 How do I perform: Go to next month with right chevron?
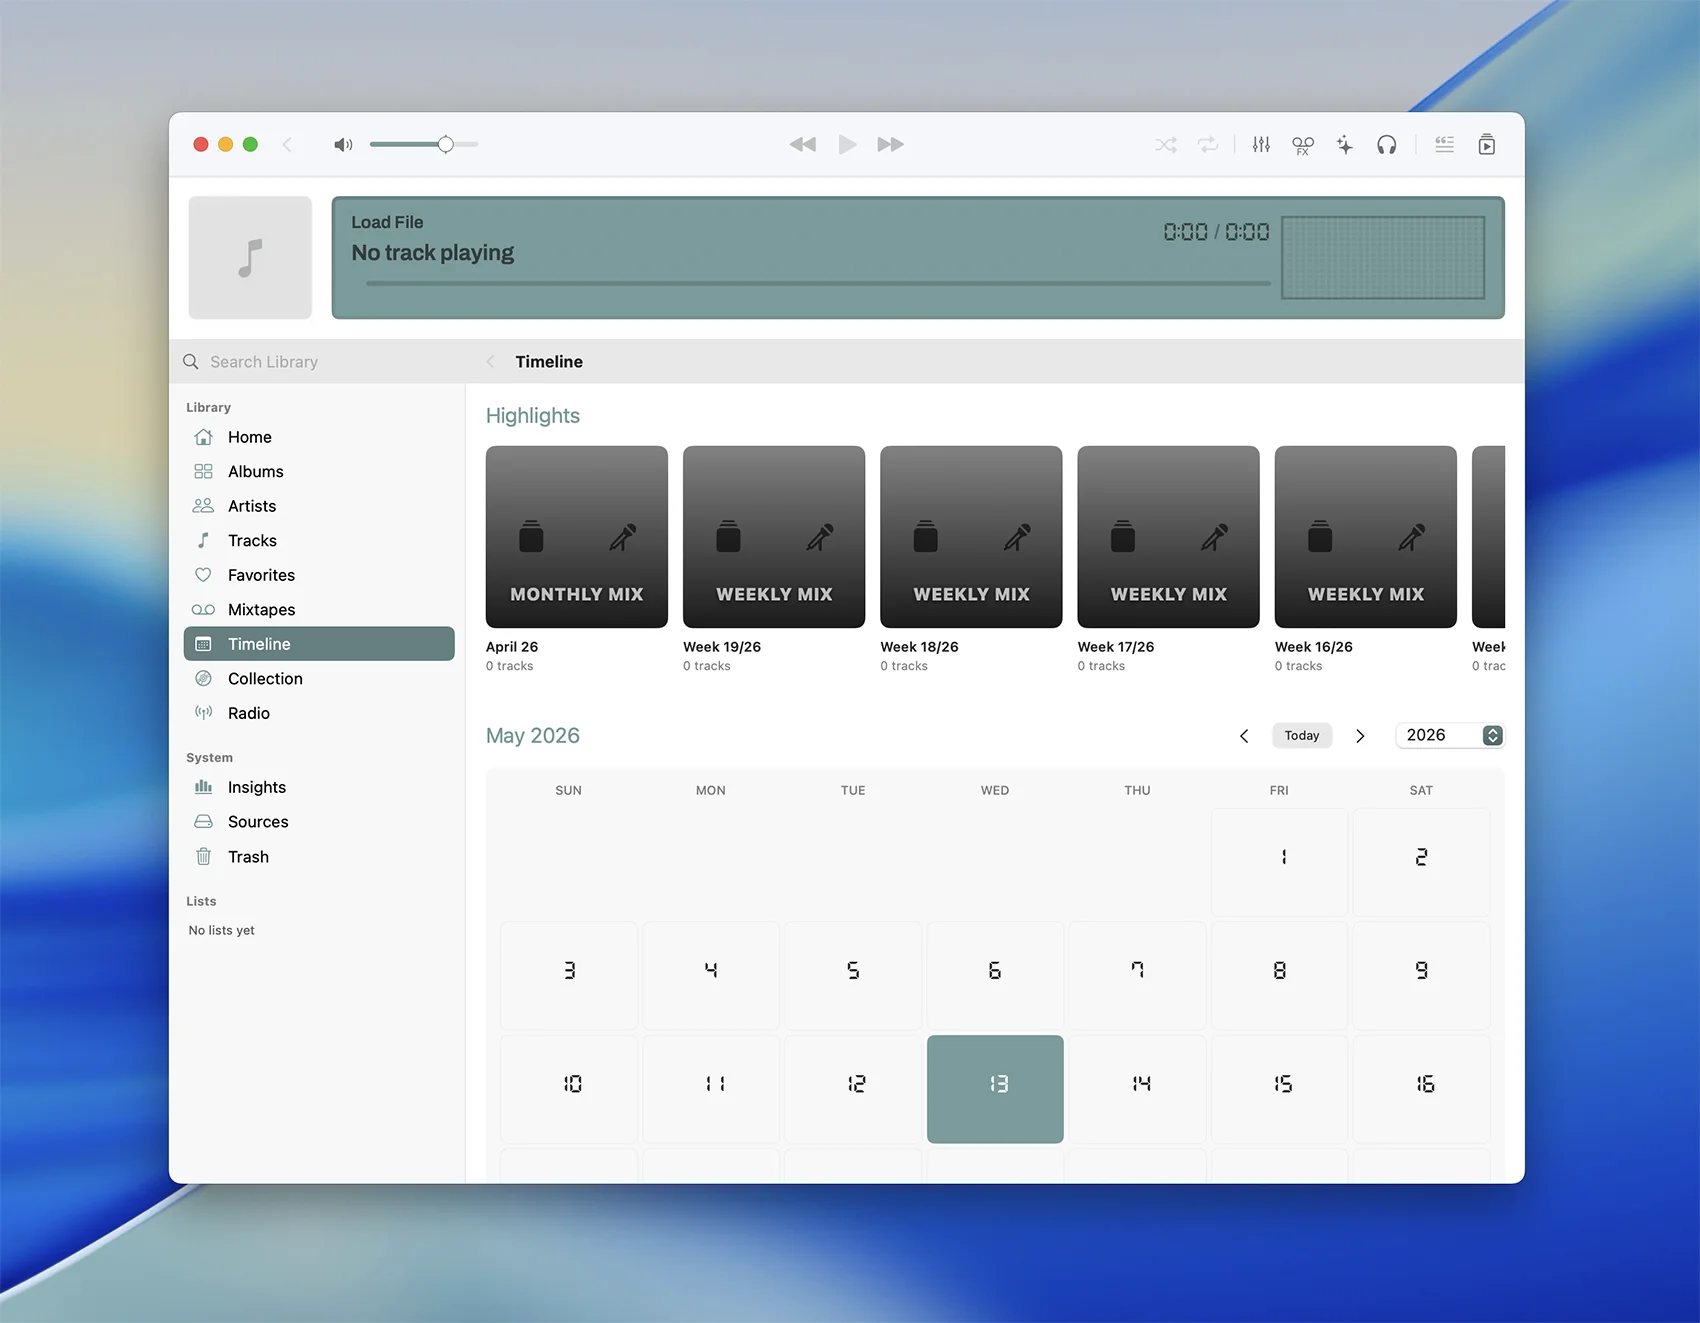pyautogui.click(x=1360, y=736)
